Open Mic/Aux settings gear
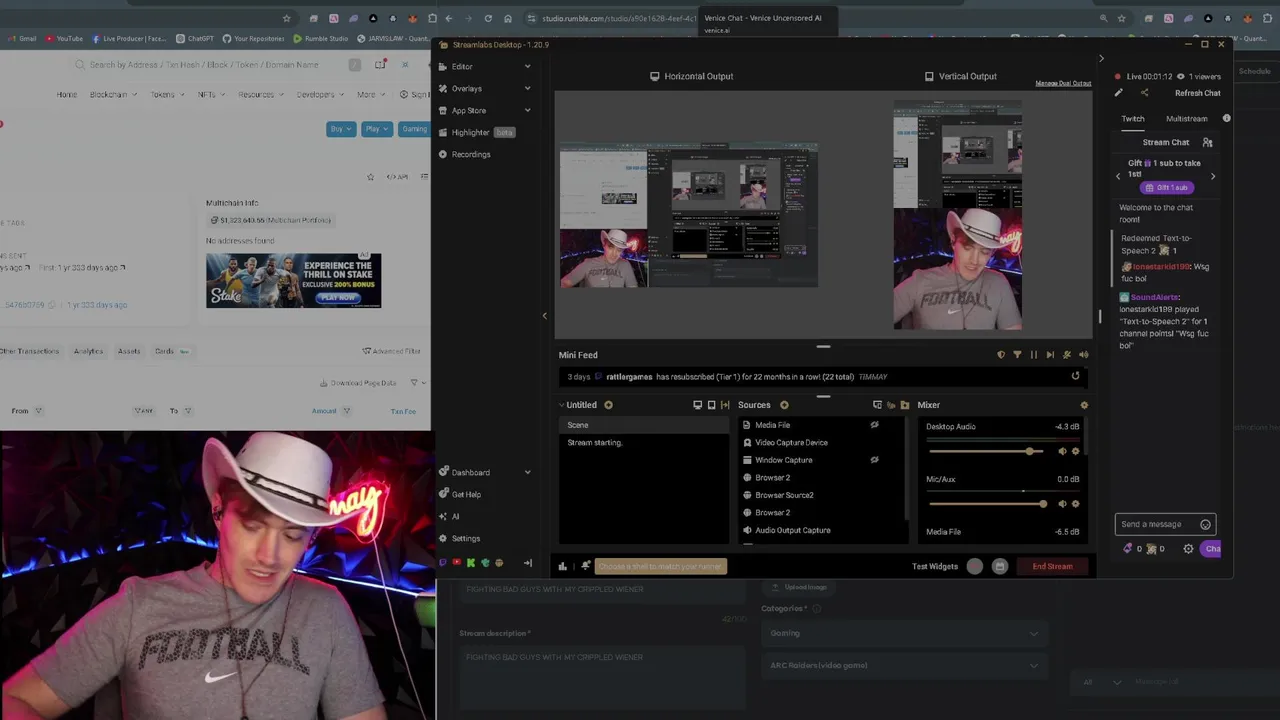Image resolution: width=1280 pixels, height=720 pixels. pos(1076,503)
